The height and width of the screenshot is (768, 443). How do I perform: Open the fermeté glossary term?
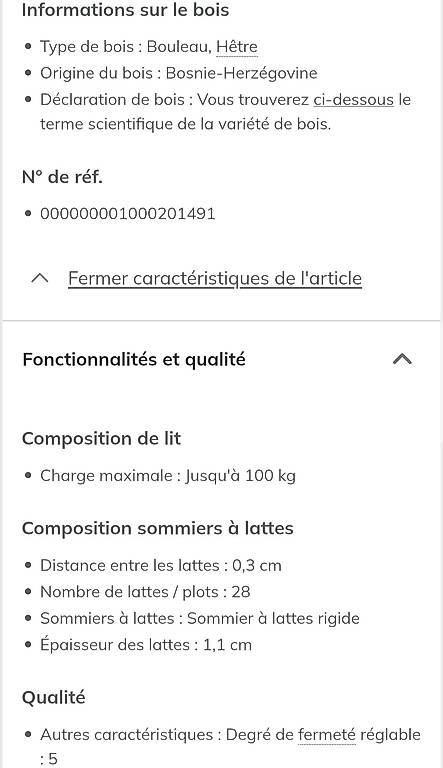point(327,734)
